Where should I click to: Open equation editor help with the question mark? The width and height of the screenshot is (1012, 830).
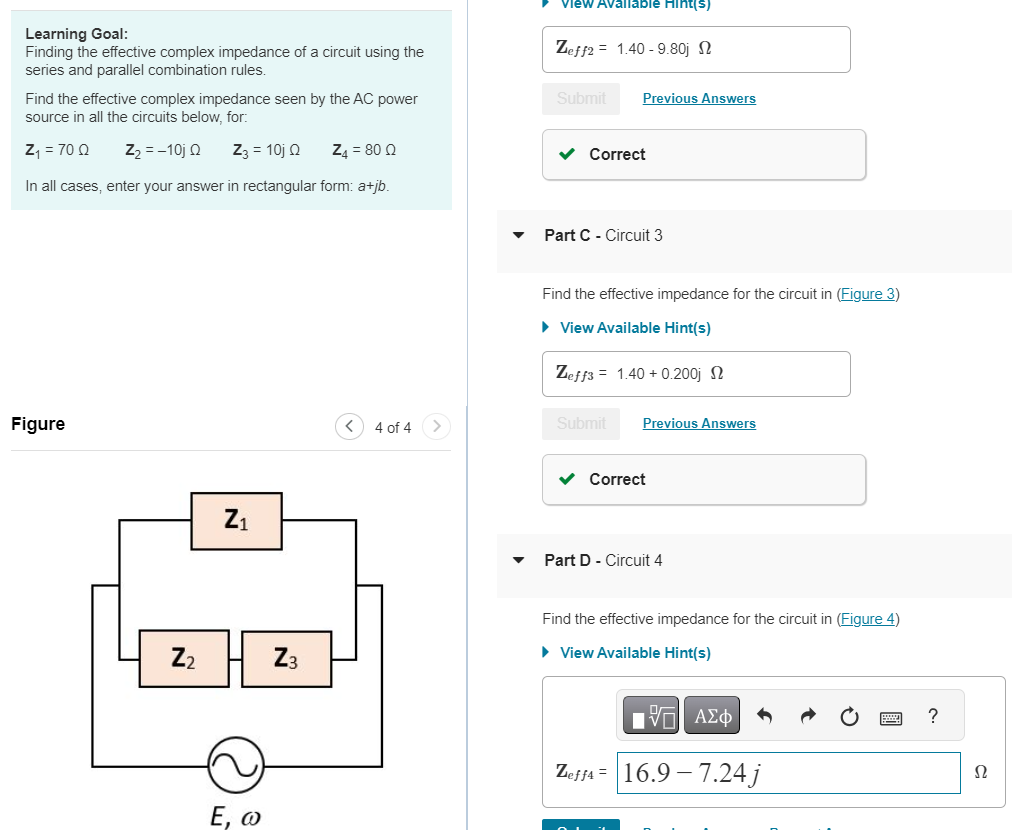(932, 716)
